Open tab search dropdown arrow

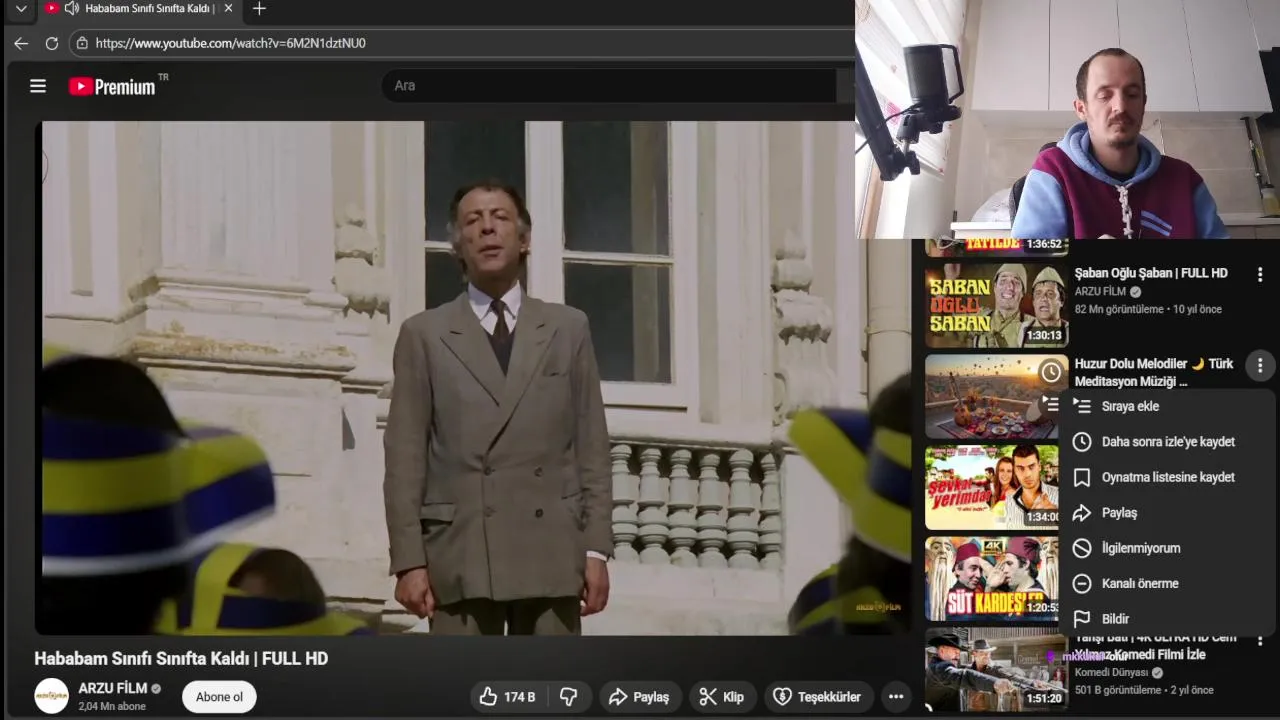pyautogui.click(x=21, y=9)
